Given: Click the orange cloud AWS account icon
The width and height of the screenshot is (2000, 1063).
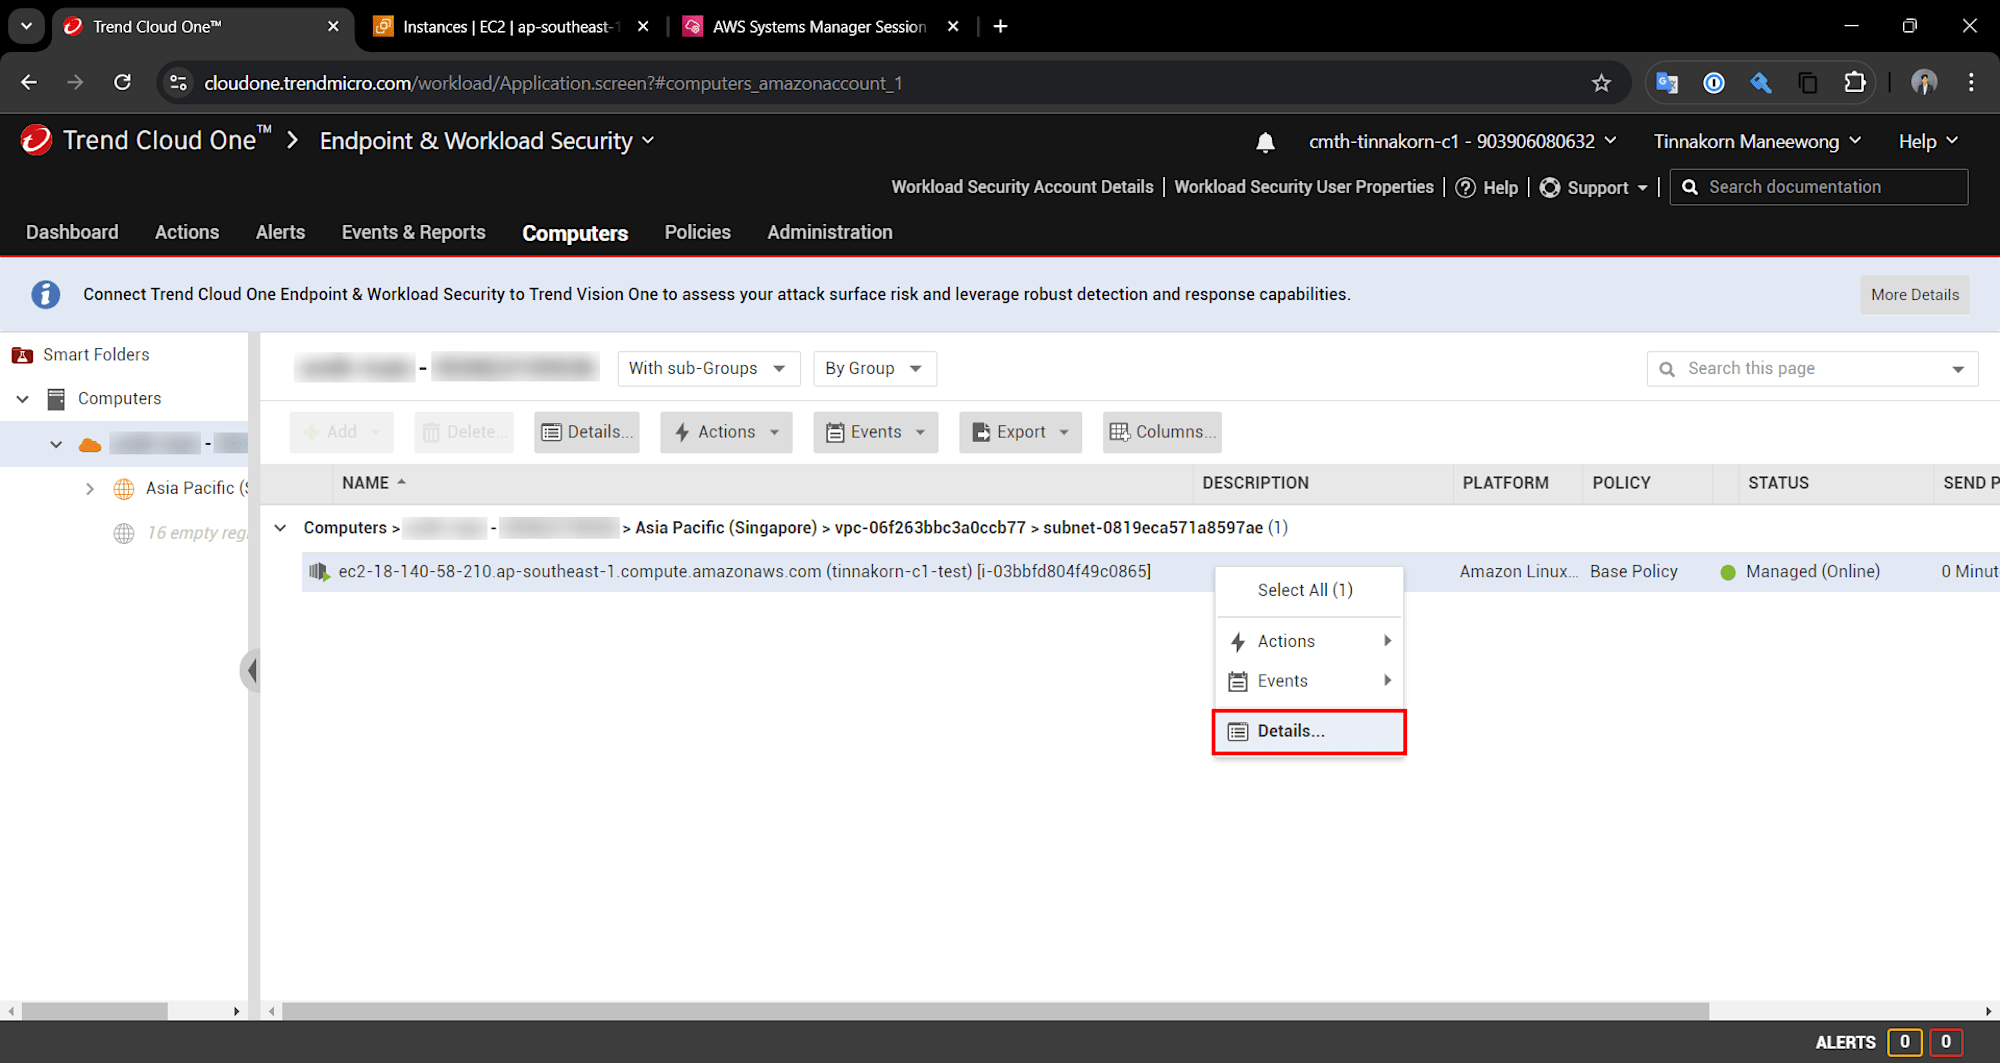Looking at the screenshot, I should point(90,444).
